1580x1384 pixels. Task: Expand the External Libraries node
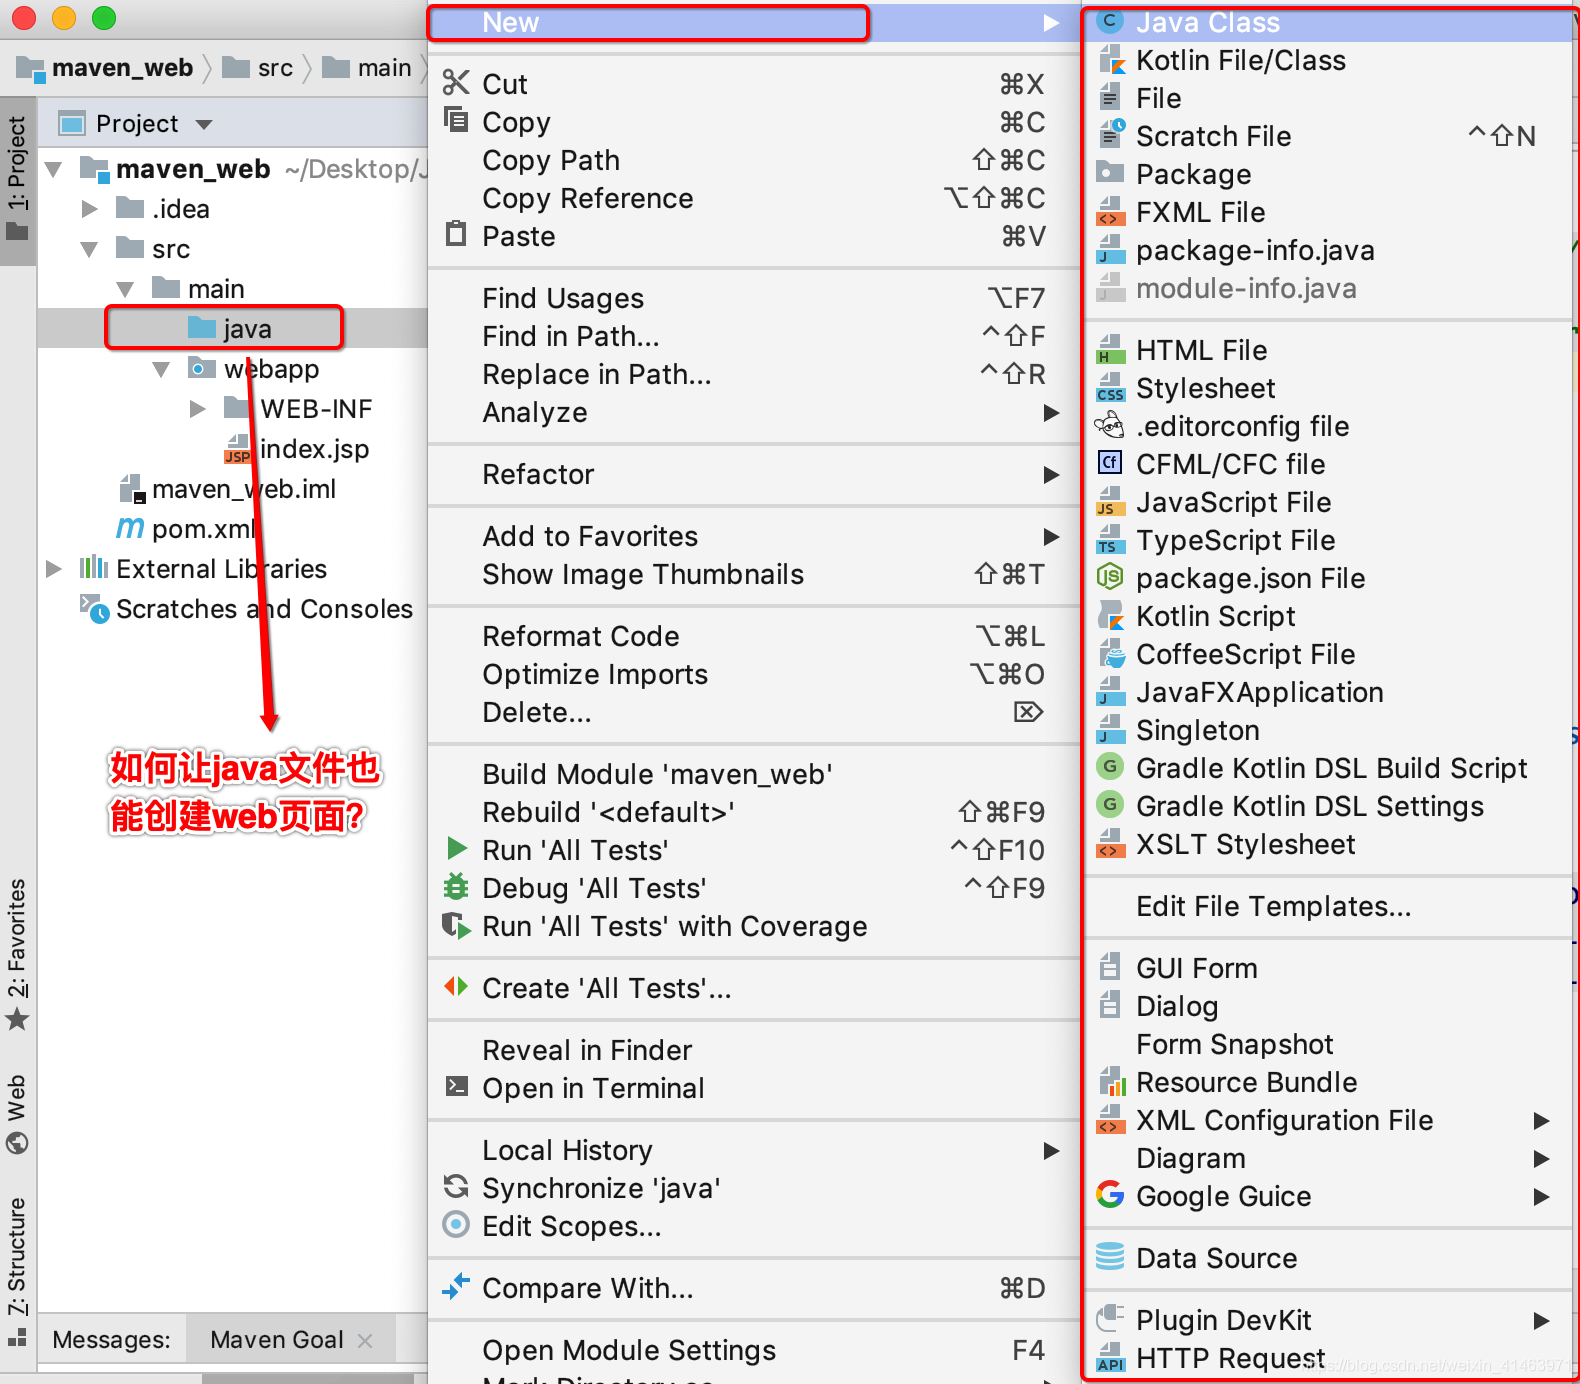(x=54, y=569)
